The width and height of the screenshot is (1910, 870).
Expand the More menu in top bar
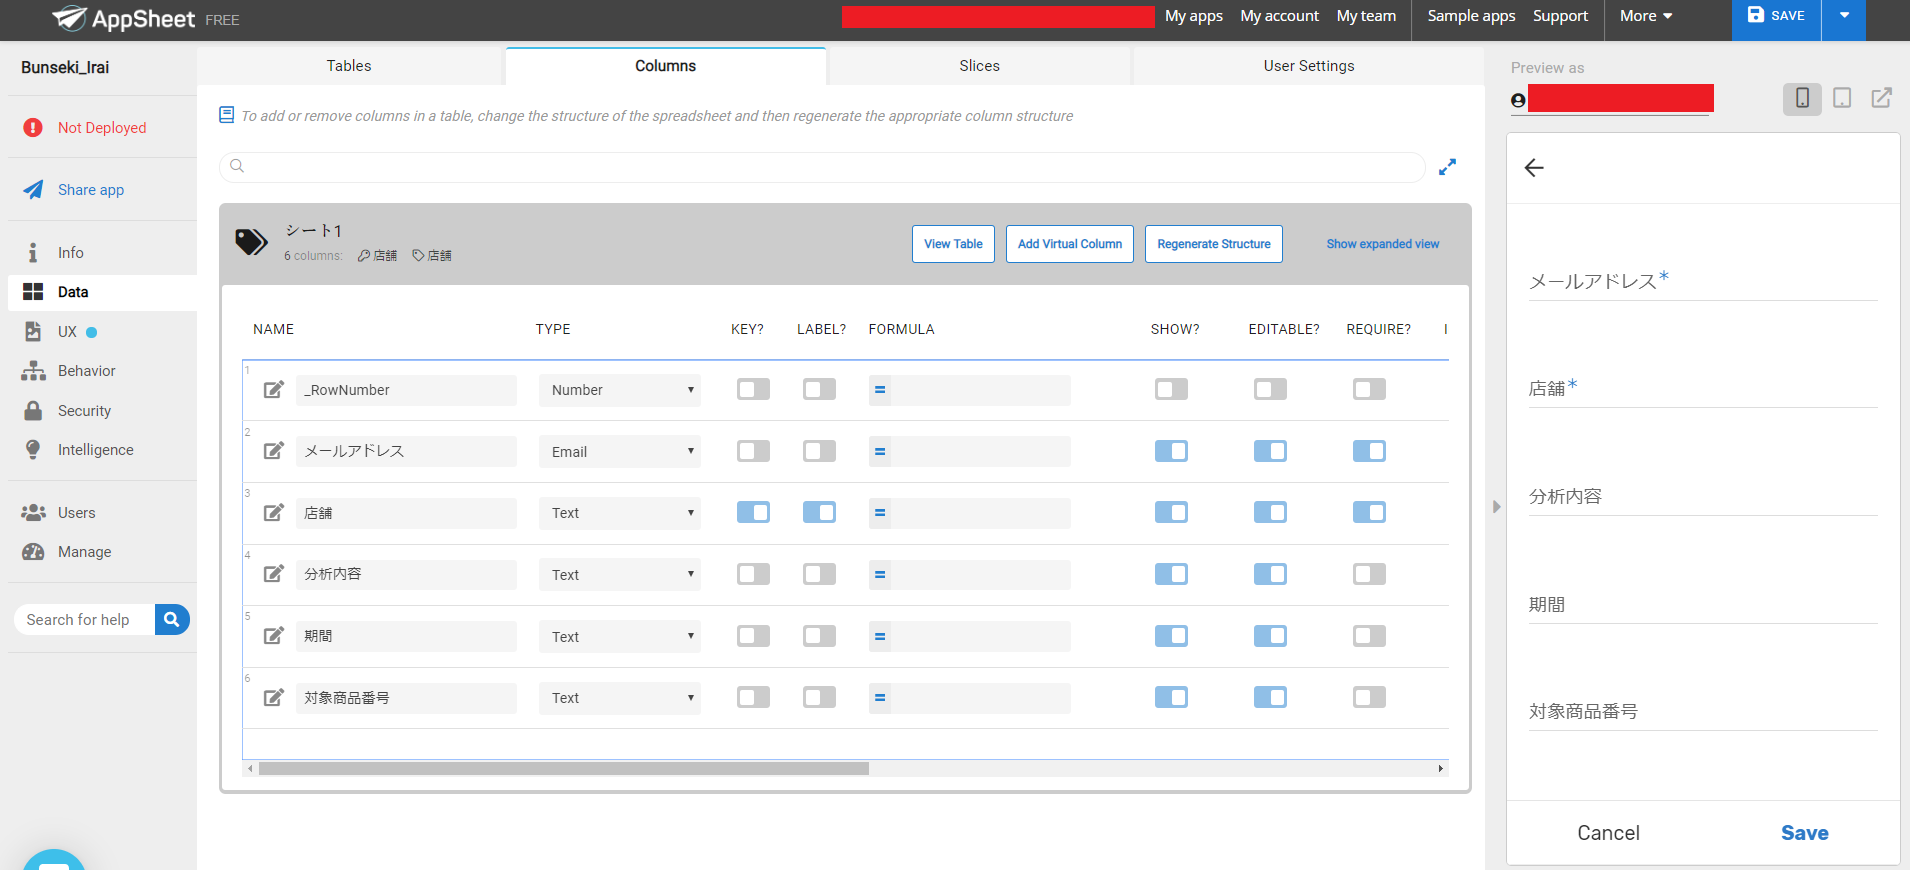click(x=1645, y=16)
